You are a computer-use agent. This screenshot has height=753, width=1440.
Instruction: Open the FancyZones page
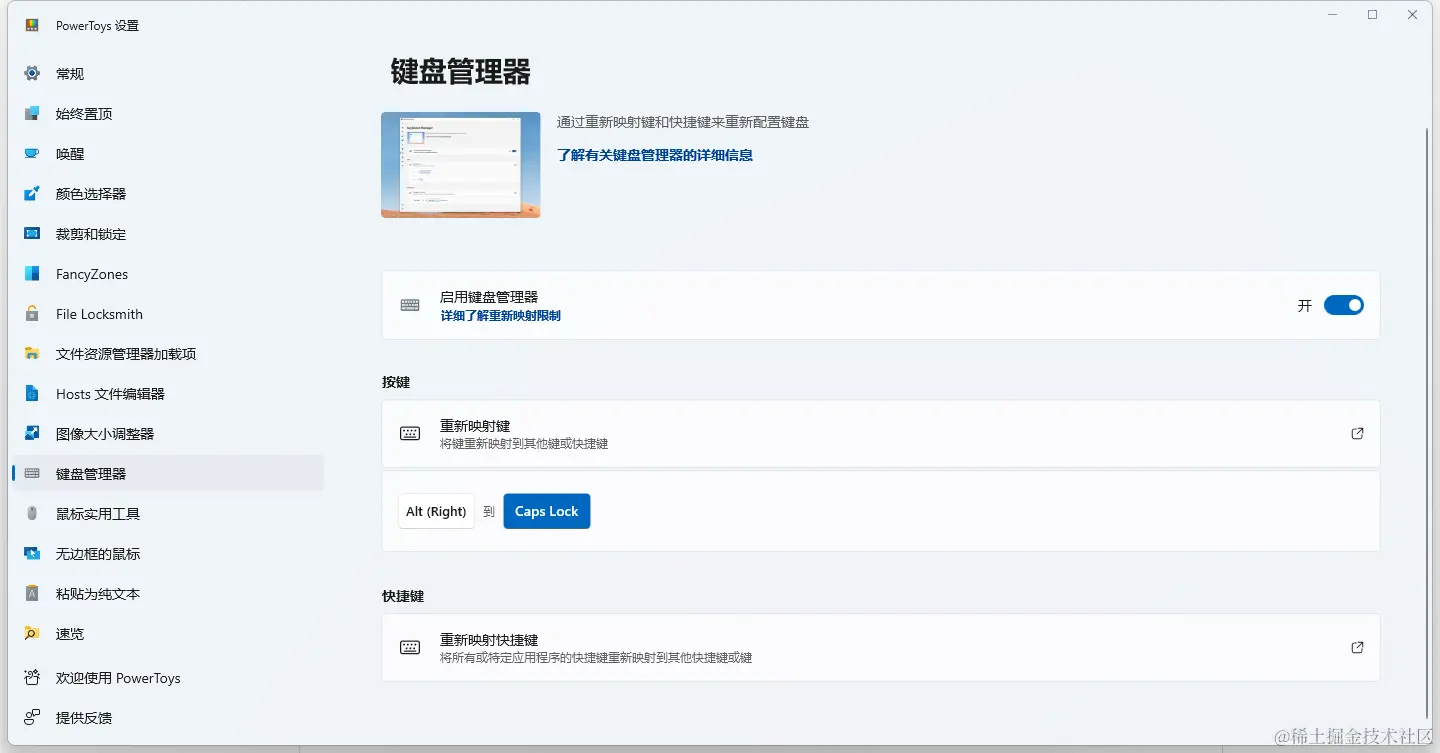click(167, 274)
